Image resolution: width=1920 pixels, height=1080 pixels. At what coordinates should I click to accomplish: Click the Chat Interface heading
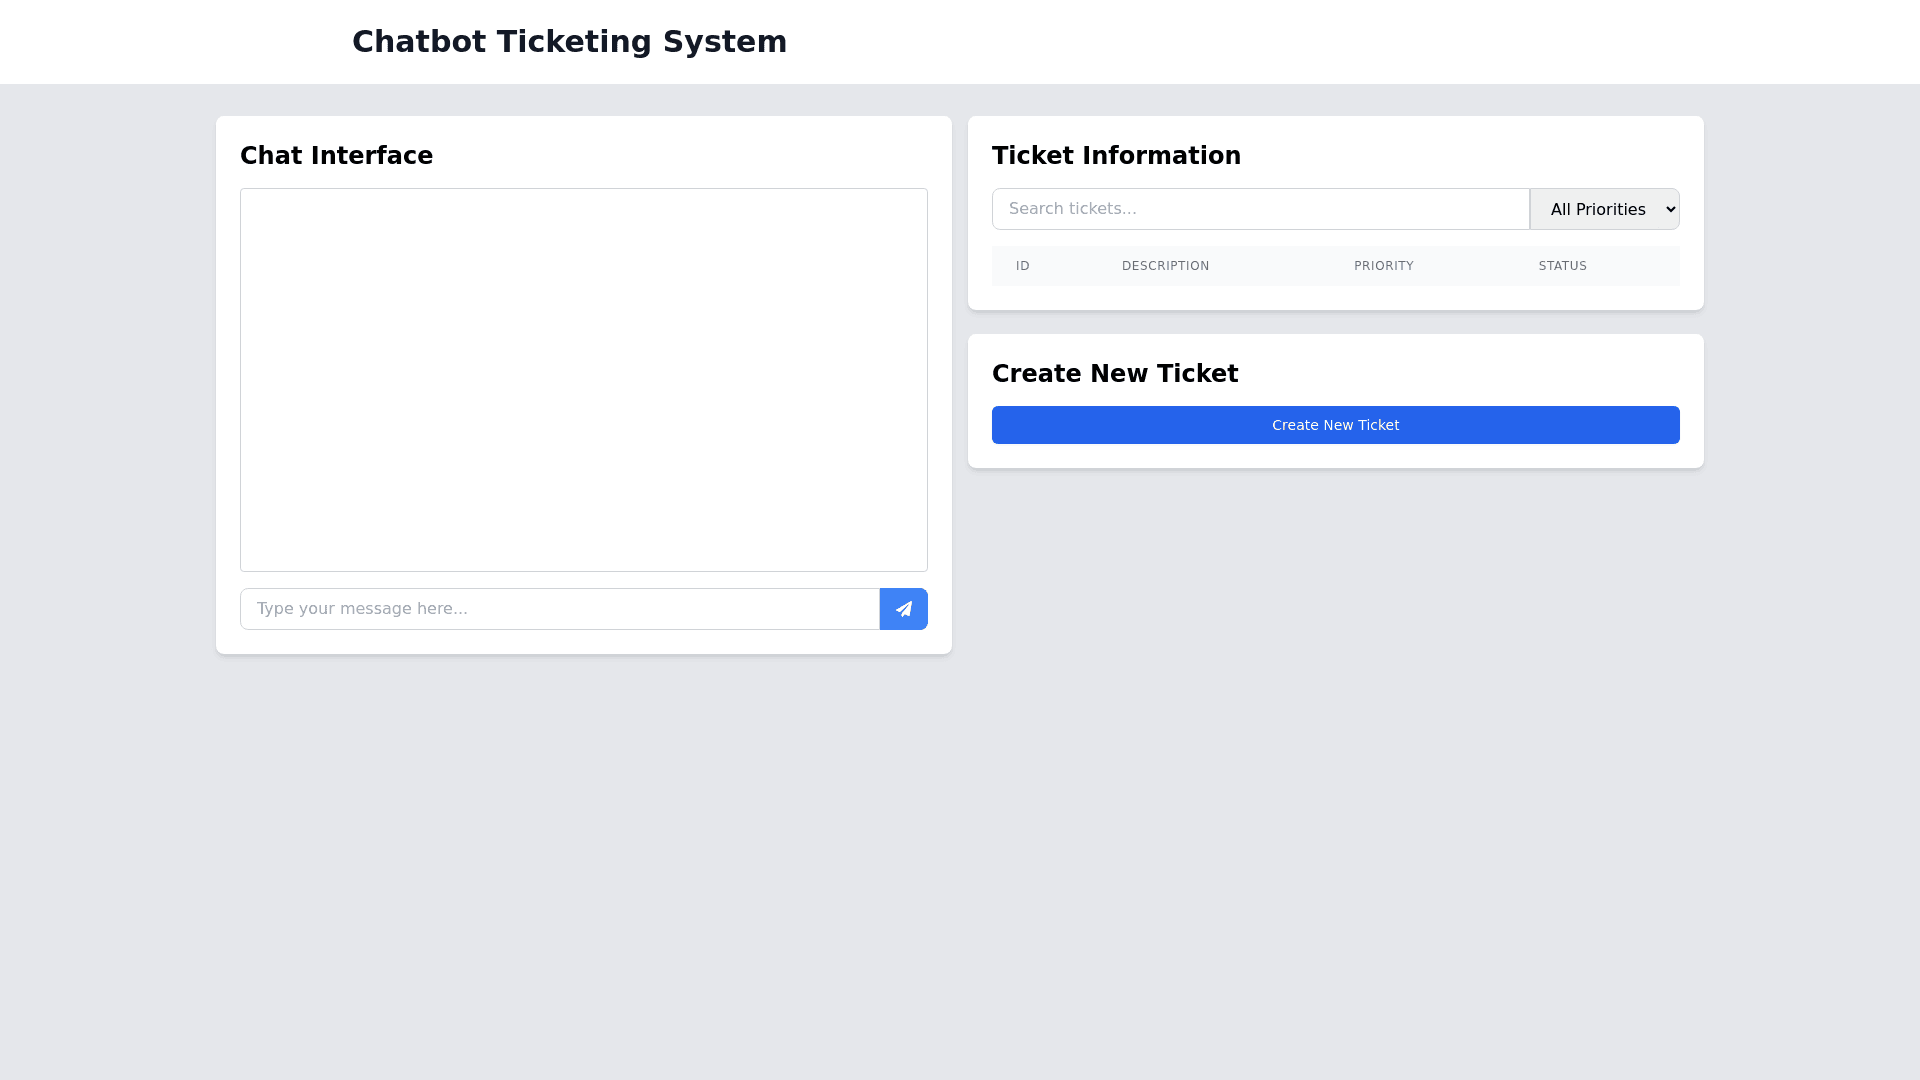pyautogui.click(x=336, y=156)
